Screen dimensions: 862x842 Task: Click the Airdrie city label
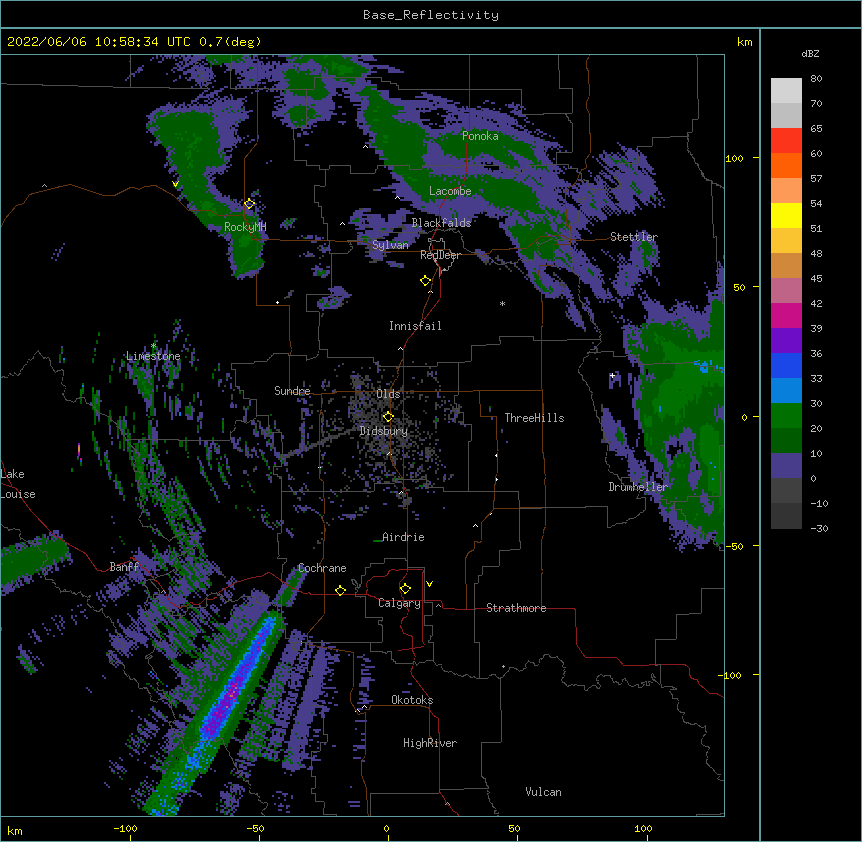pos(403,537)
